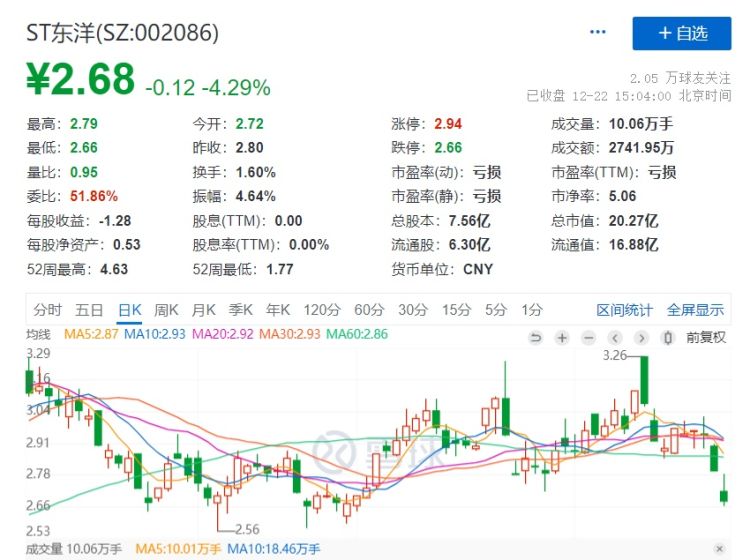Viewport: 750px width, 560px height.
Task: Click the candlestick style icon
Action: [668, 338]
